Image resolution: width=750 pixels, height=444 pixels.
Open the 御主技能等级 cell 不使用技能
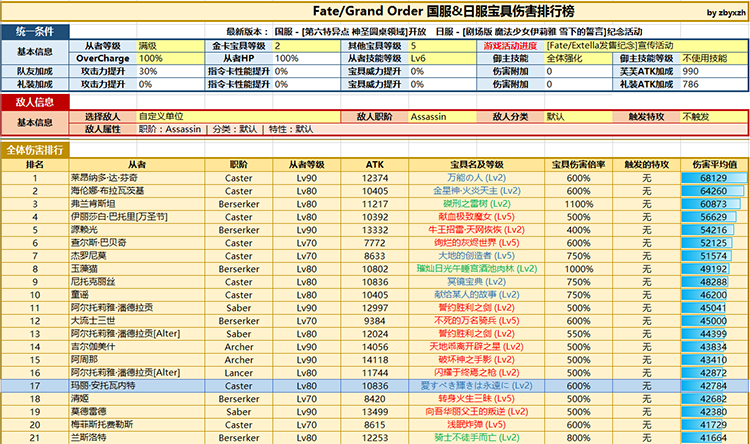pyautogui.click(x=714, y=58)
